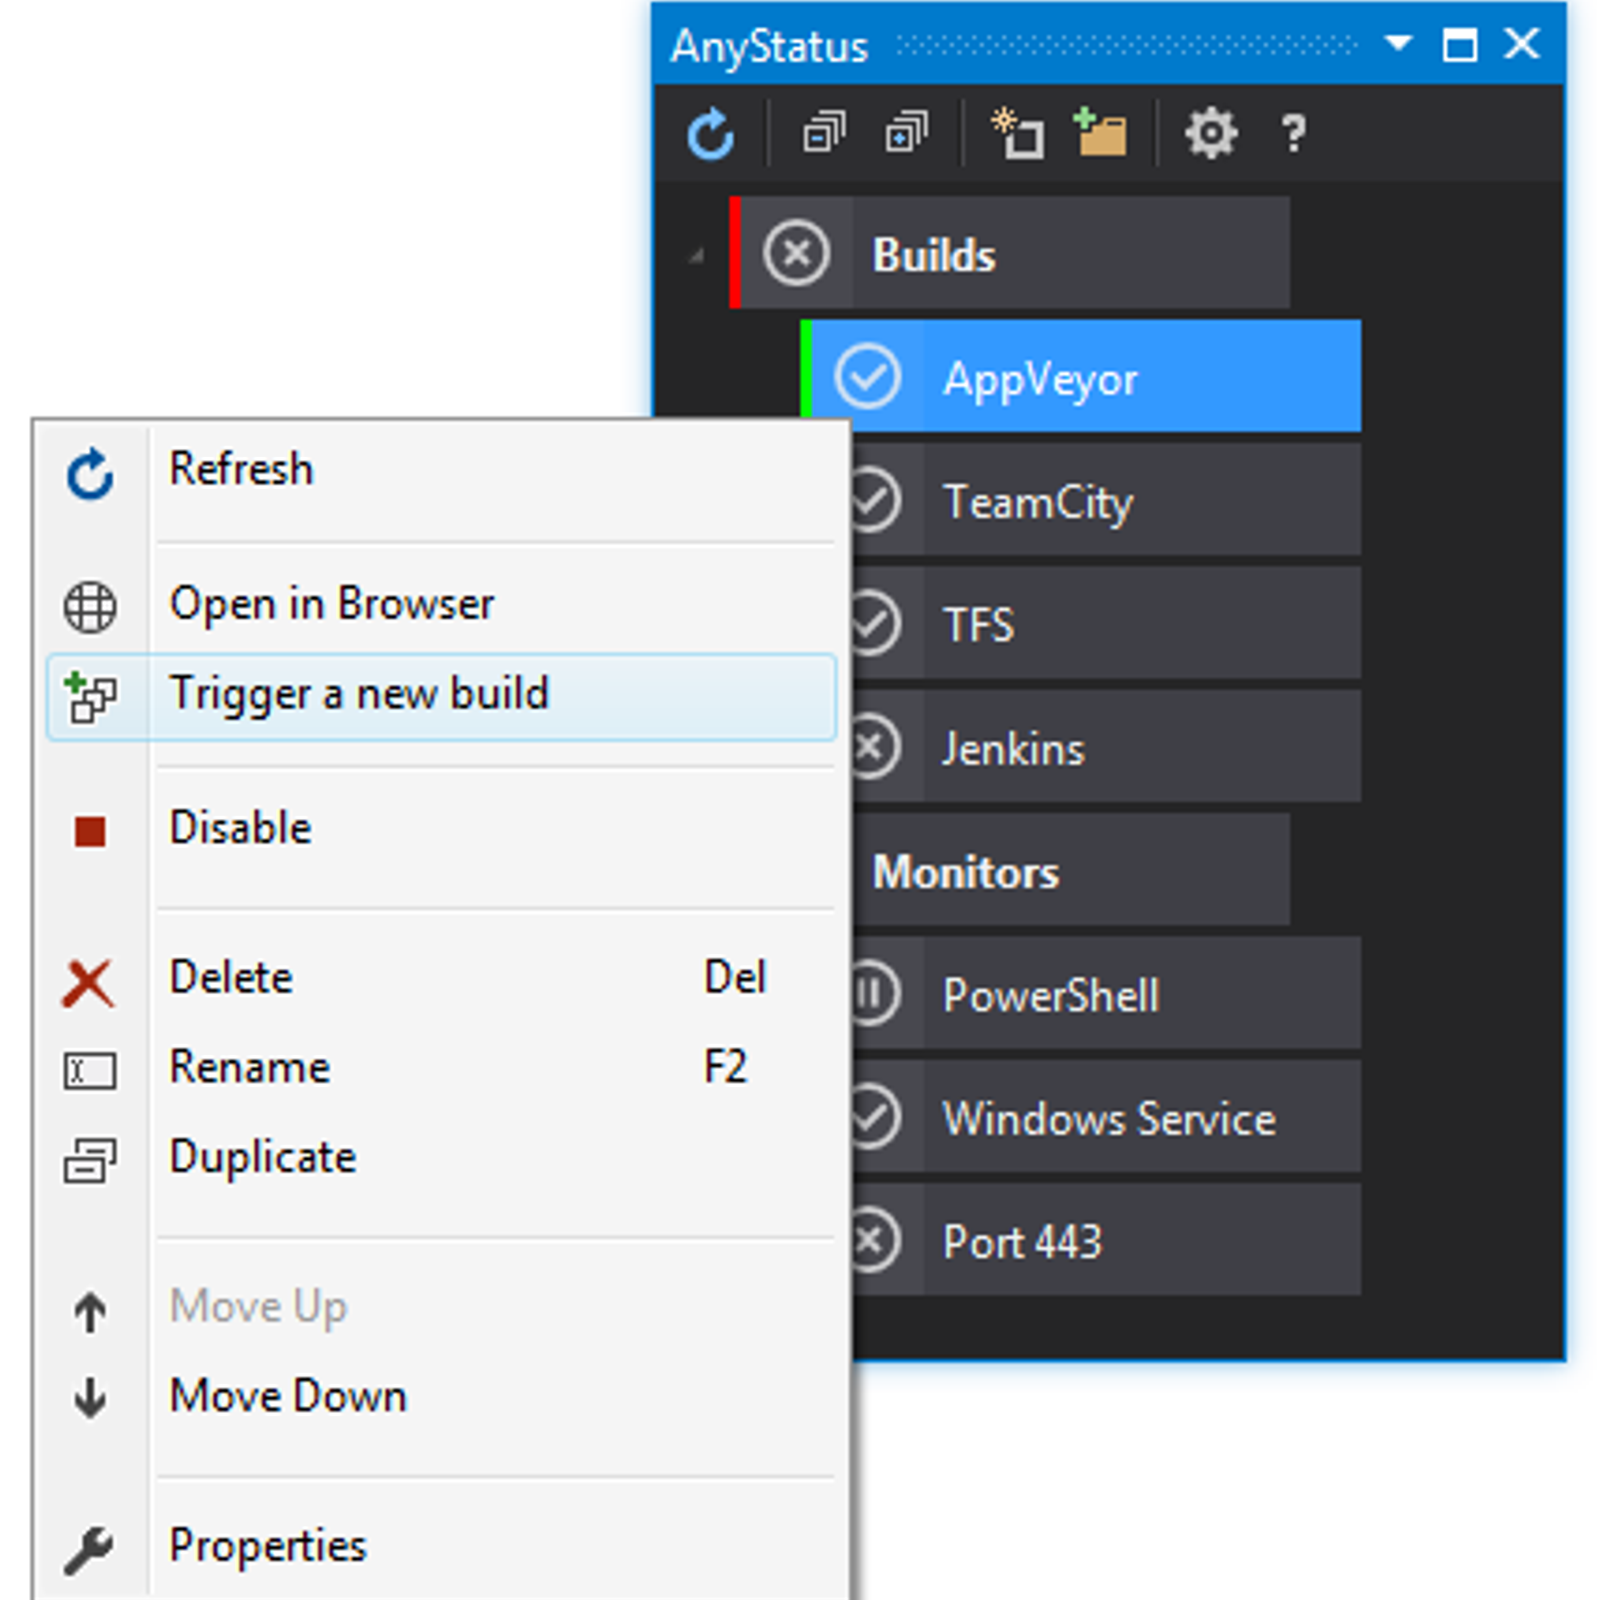Viewport: 1600px width, 1600px height.
Task: Open the AnyStatus window position dropdown arrow
Action: coord(1398,43)
